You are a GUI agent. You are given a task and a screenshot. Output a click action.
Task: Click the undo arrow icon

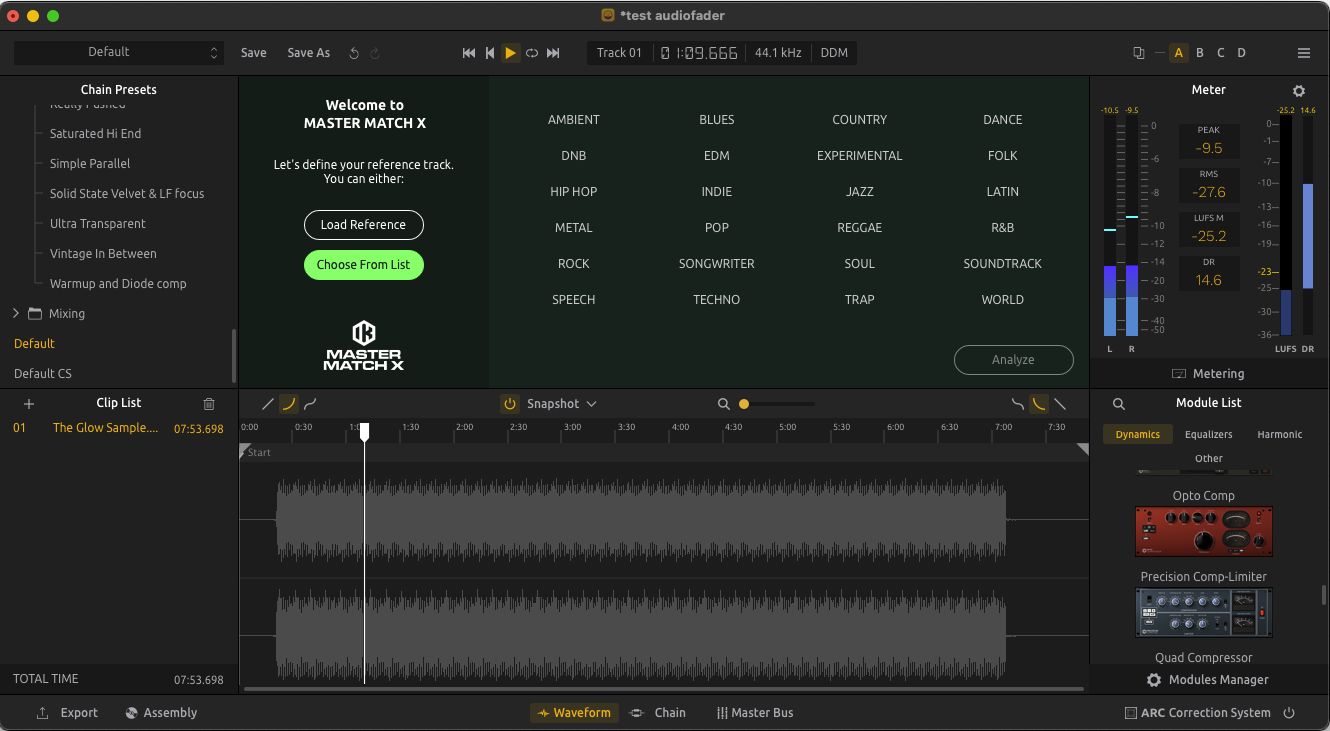point(354,53)
